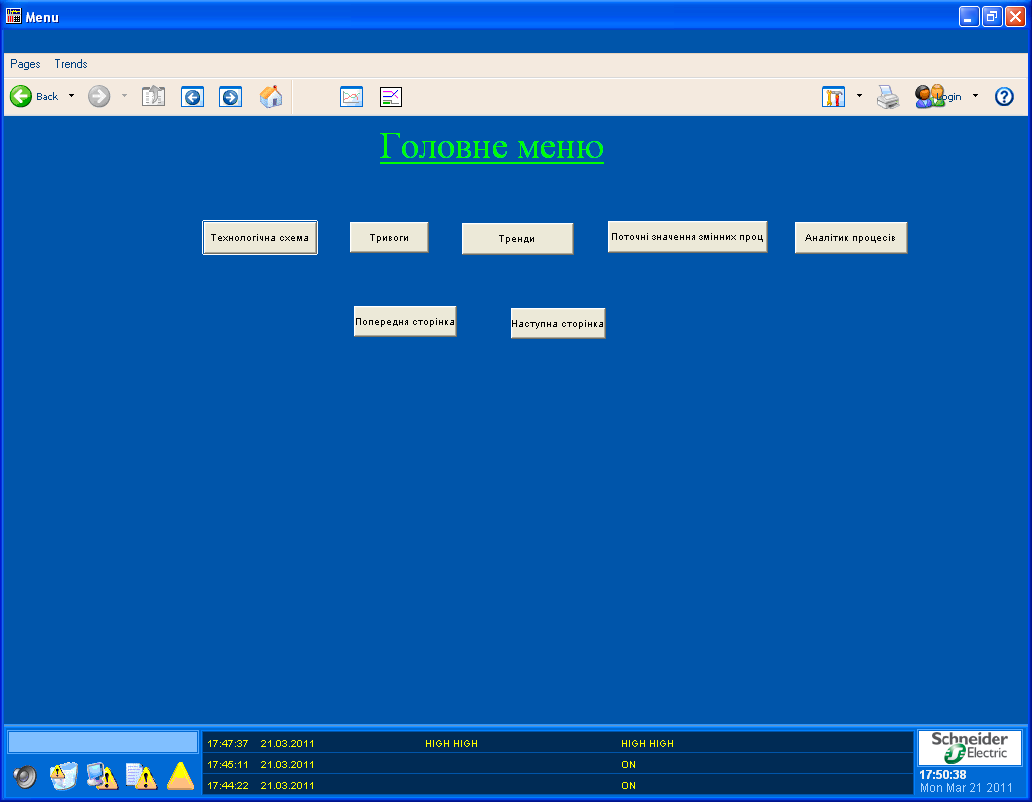Click the green Back arrow icon
1032x802 pixels.
point(21,97)
